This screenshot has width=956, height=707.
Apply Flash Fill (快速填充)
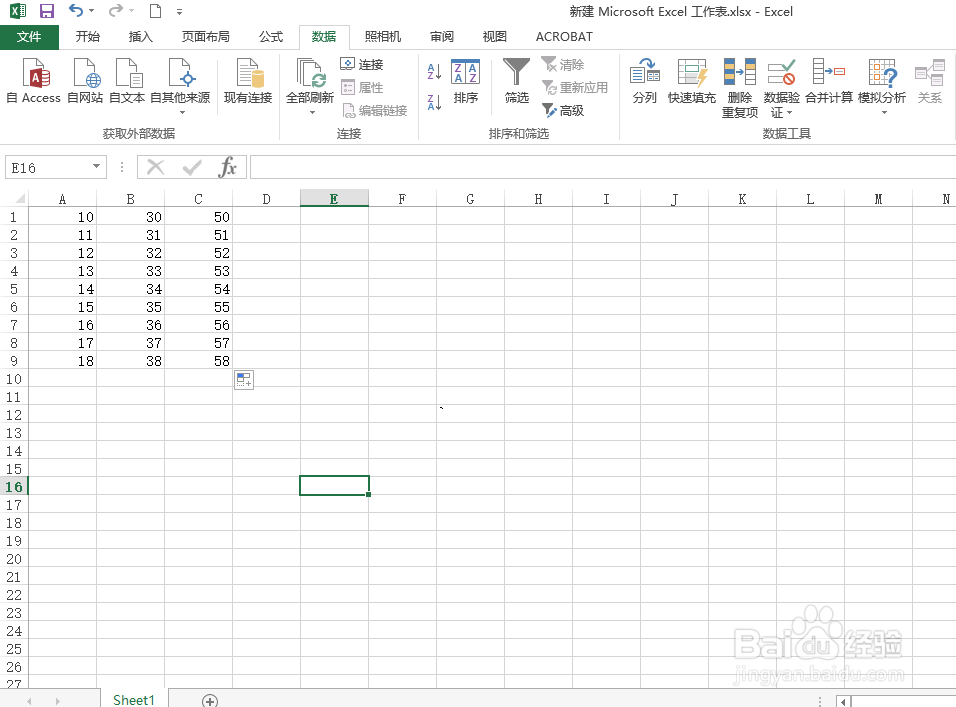pos(691,81)
